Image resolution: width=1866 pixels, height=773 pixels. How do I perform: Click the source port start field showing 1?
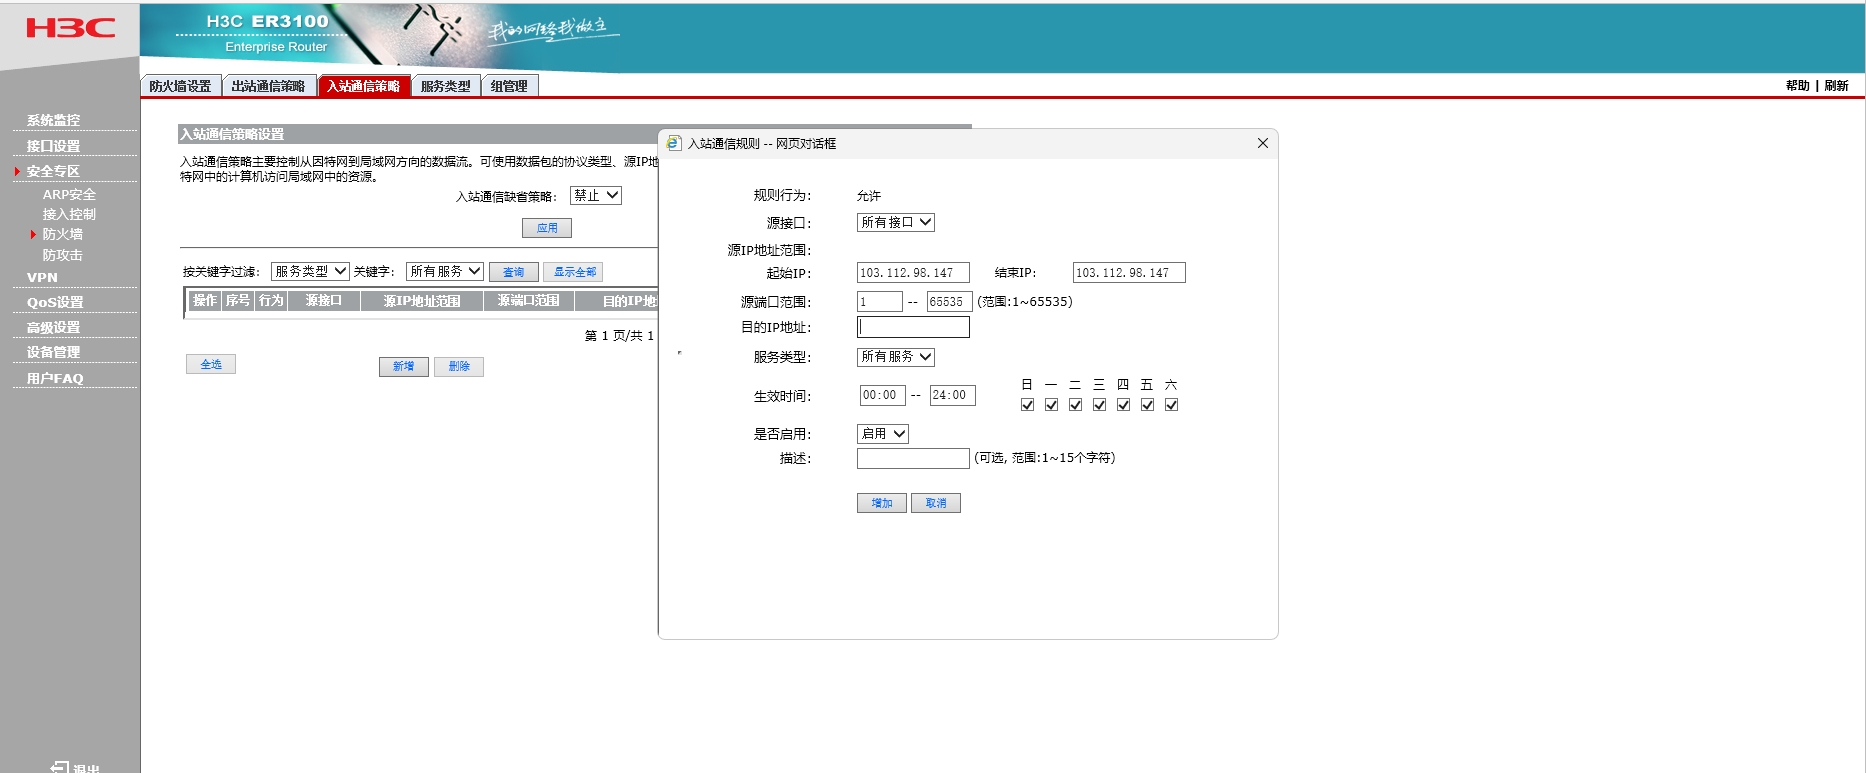[x=880, y=302]
